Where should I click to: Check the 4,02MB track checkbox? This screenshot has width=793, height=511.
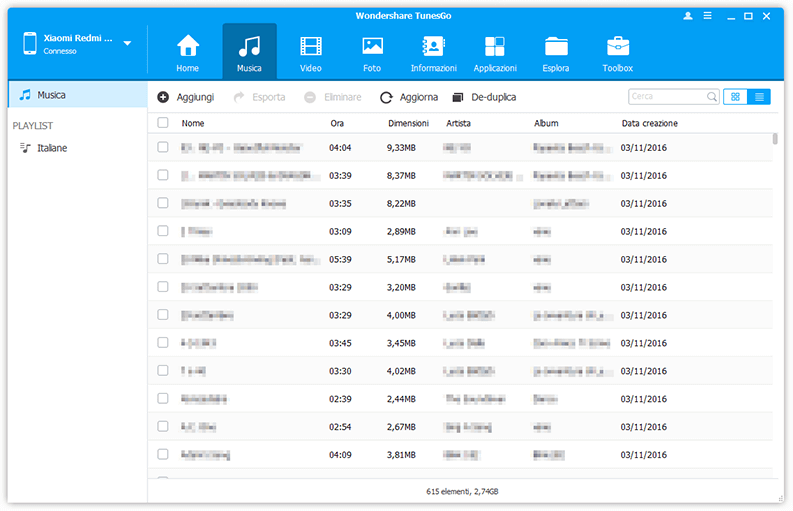pyautogui.click(x=163, y=370)
